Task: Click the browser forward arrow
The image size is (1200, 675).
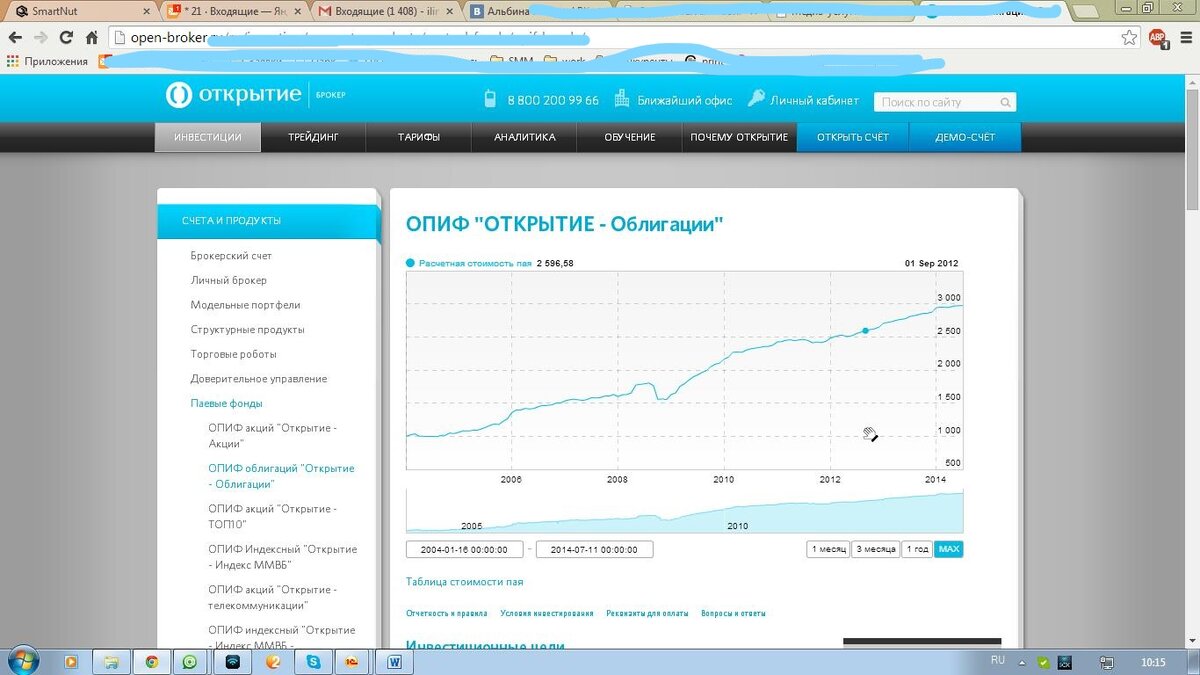Action: point(41,37)
